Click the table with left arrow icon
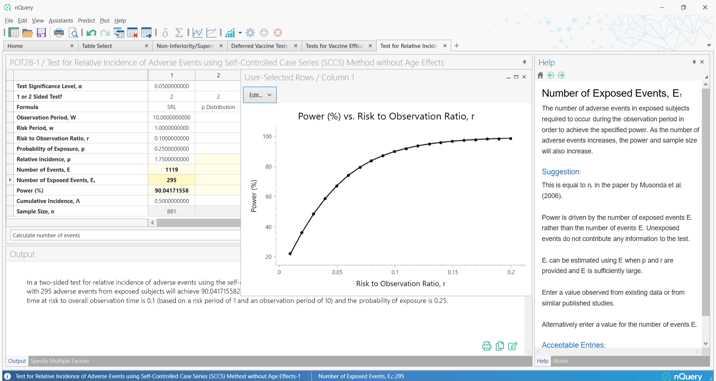 tap(119, 32)
